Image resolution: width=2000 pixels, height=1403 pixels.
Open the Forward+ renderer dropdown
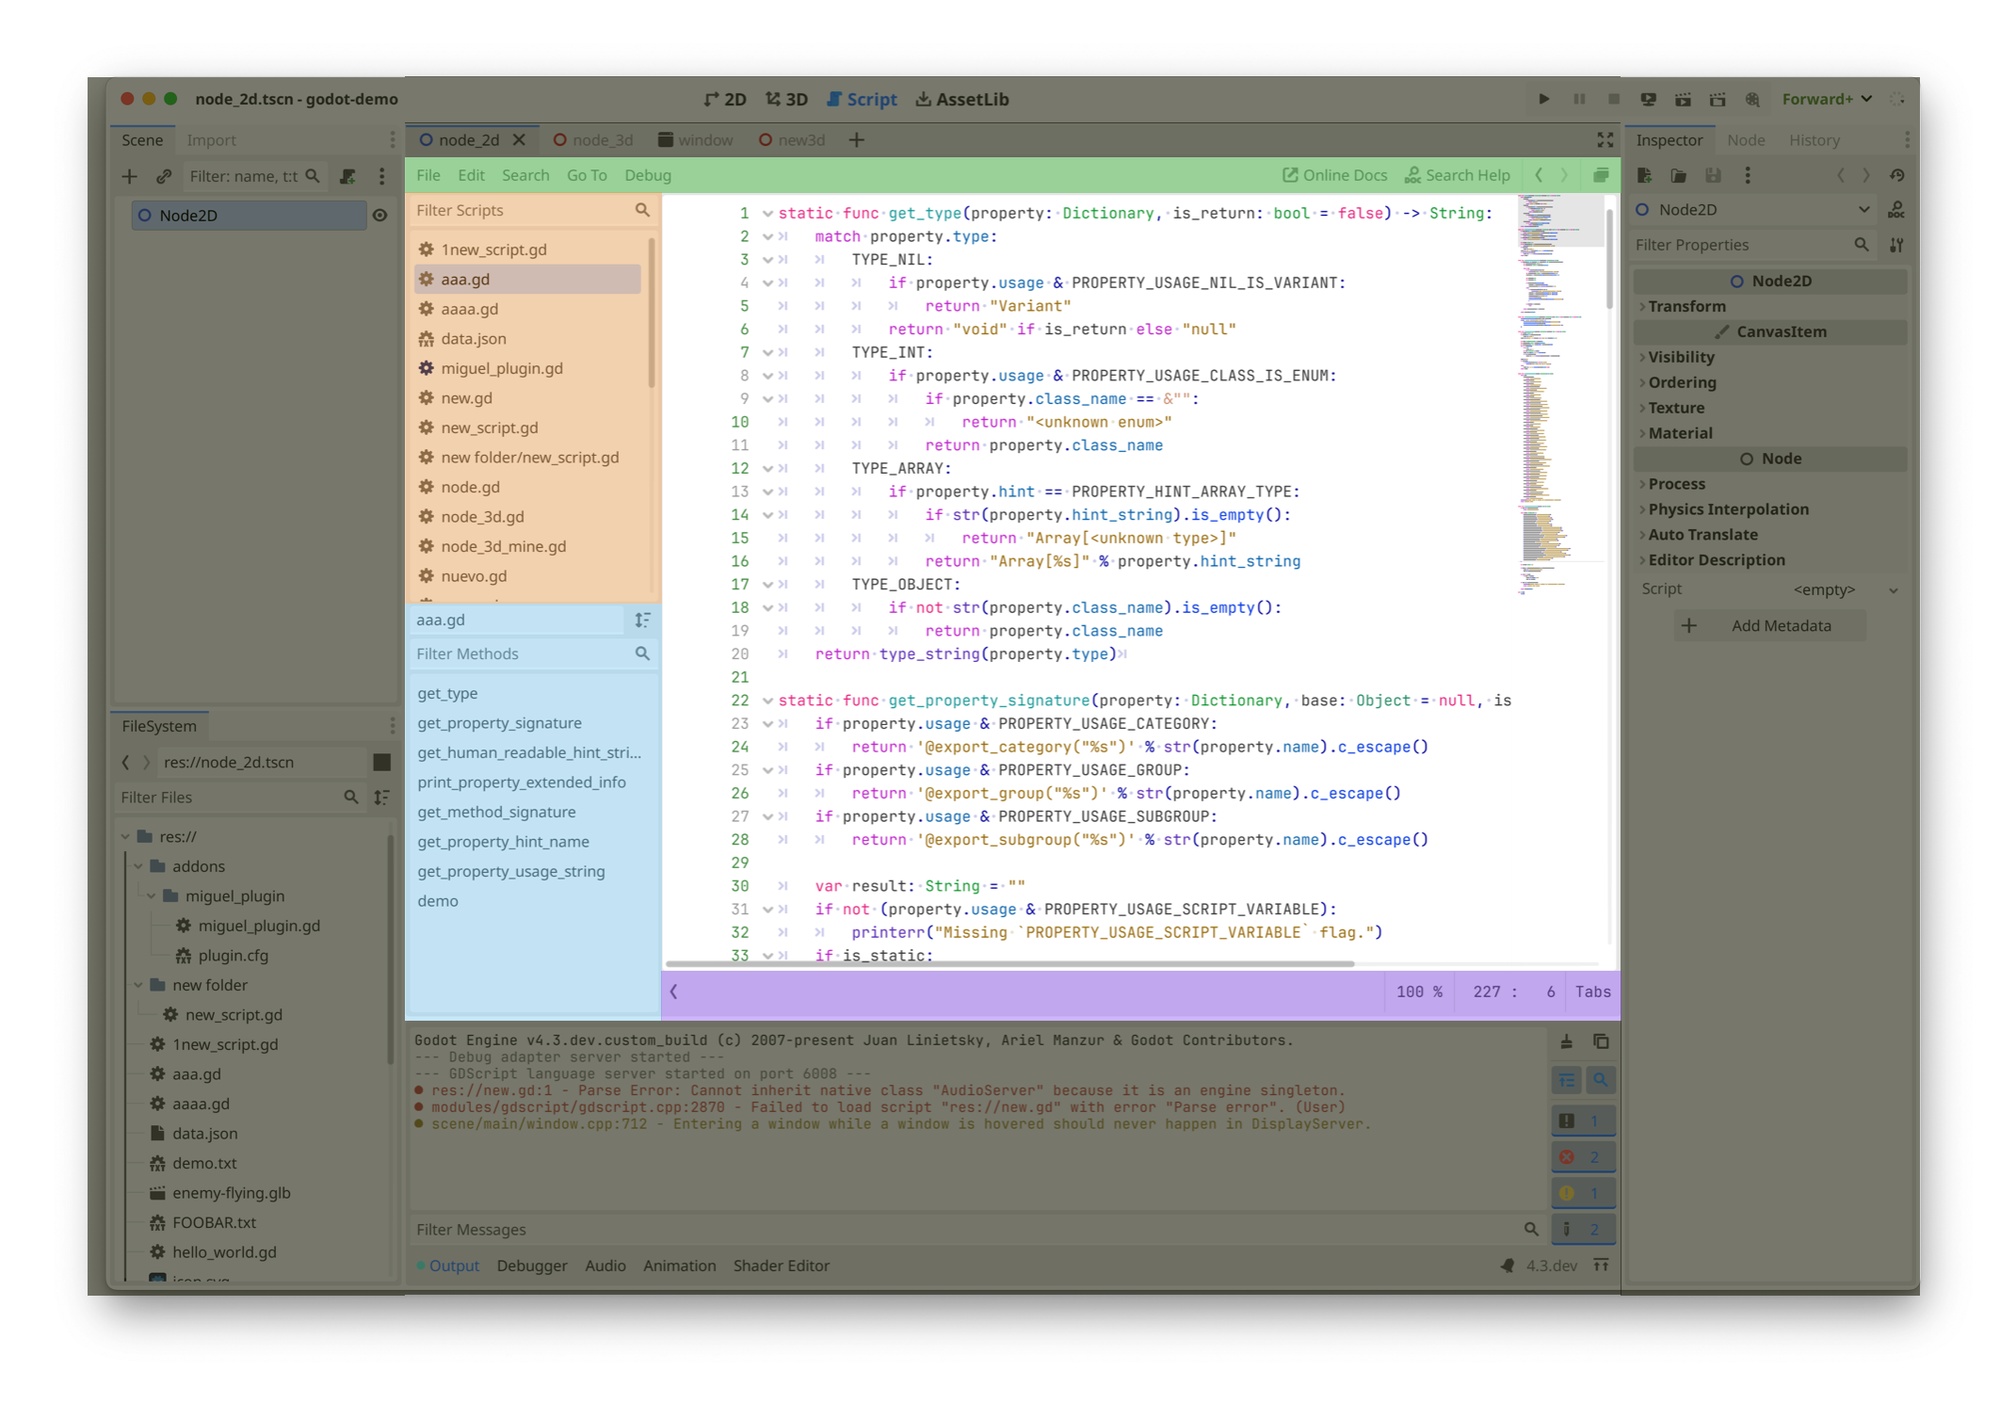coord(1826,99)
